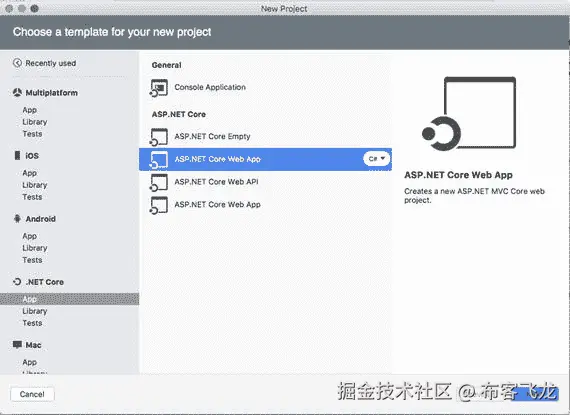Click the General section heading
This screenshot has width=570, height=415.
166,65
